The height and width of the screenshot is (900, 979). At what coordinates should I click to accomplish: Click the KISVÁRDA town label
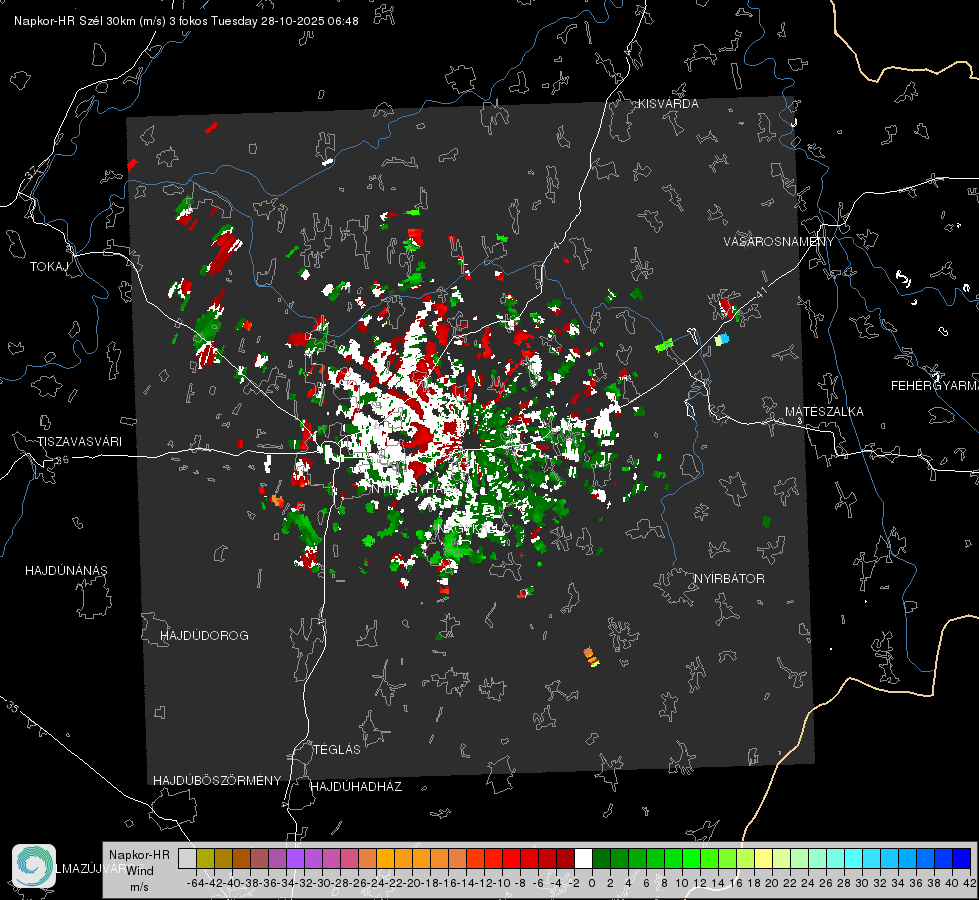pyautogui.click(x=668, y=104)
